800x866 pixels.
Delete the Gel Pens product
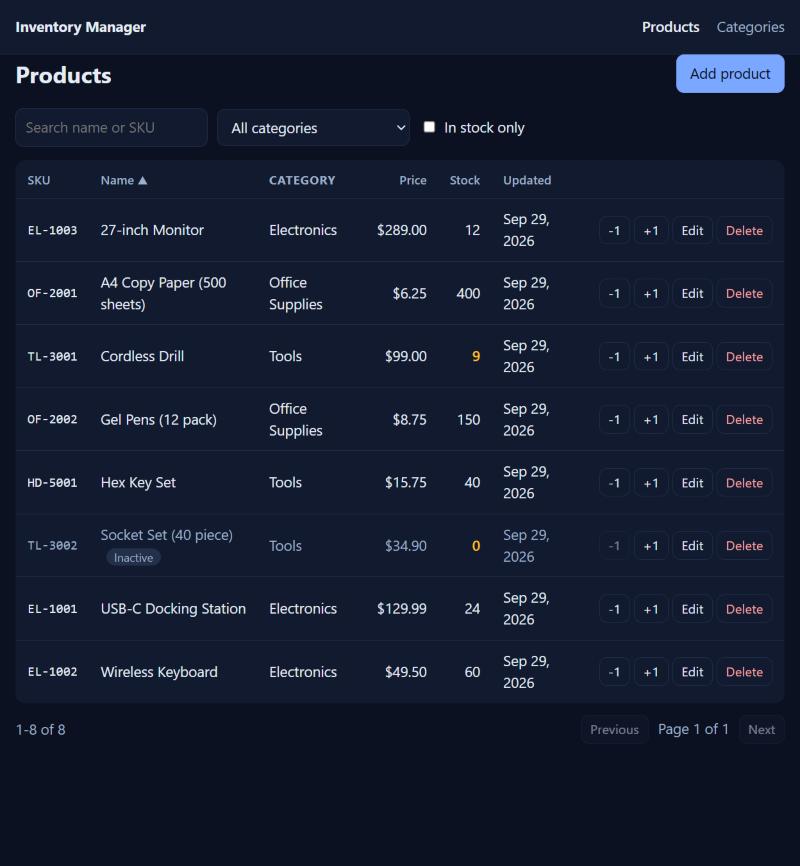pyautogui.click(x=744, y=420)
